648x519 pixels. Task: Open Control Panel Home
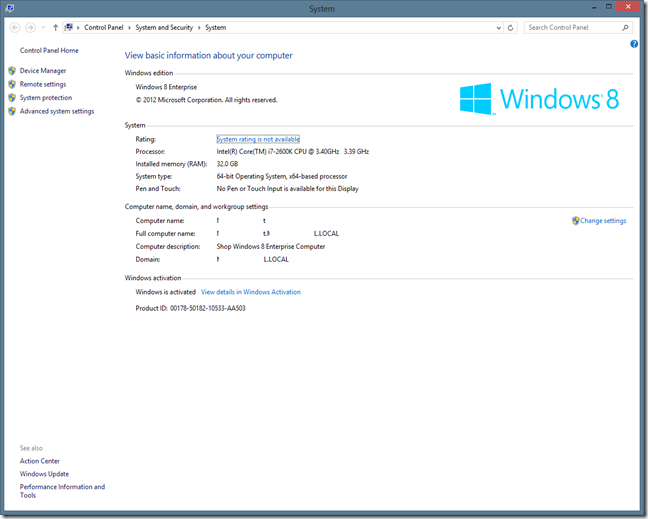pos(49,50)
